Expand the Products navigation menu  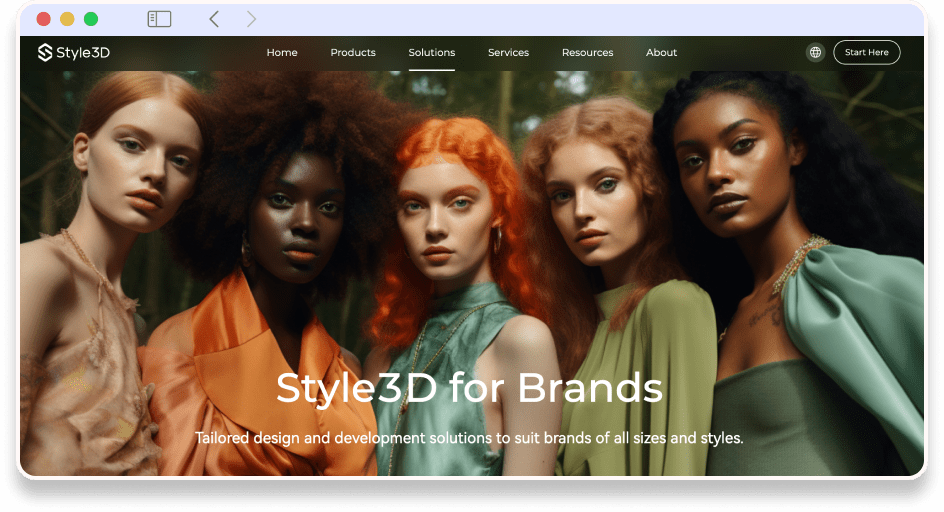click(x=353, y=53)
